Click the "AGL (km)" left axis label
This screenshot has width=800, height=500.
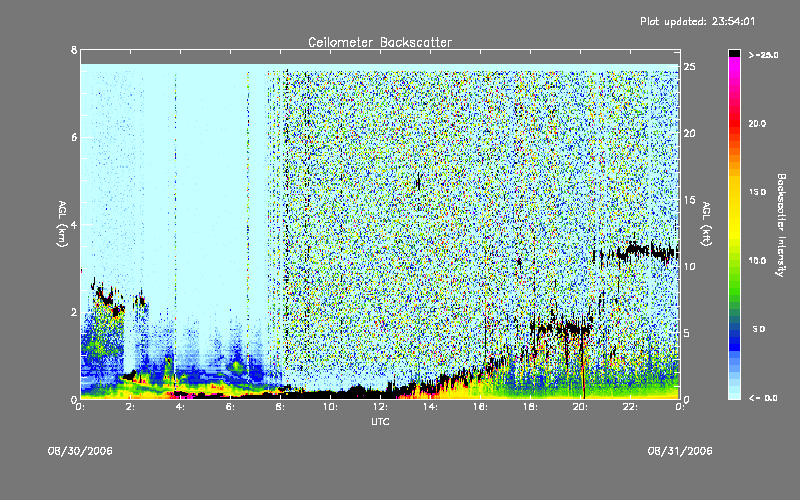[x=62, y=224]
